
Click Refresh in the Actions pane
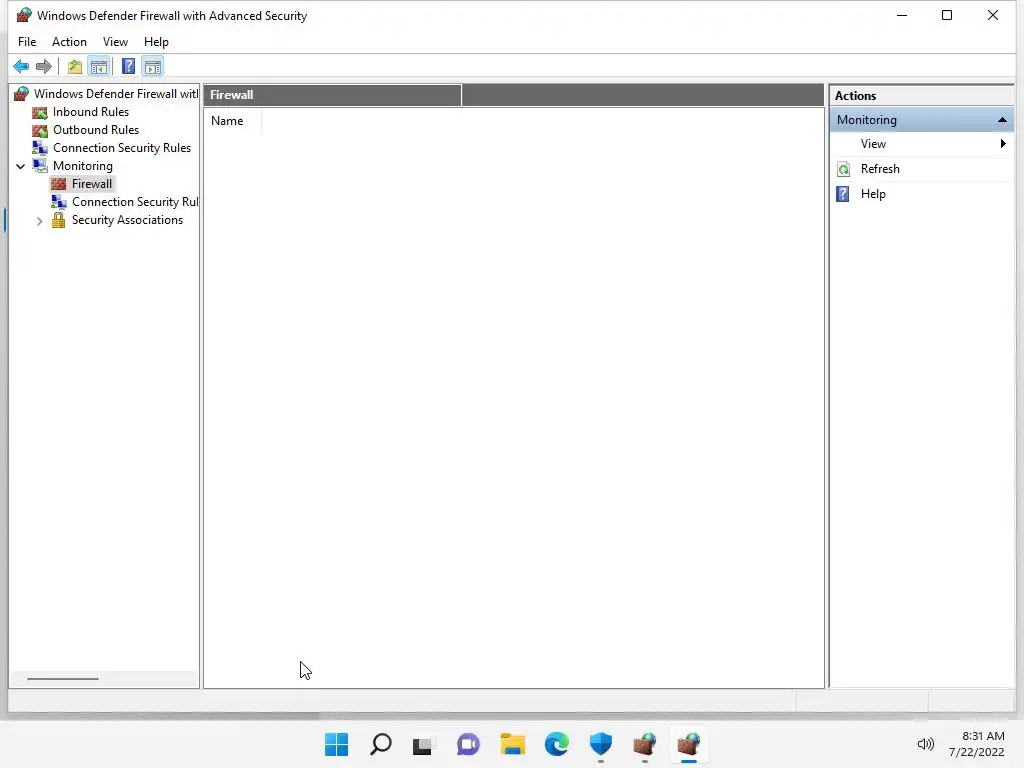[880, 169]
